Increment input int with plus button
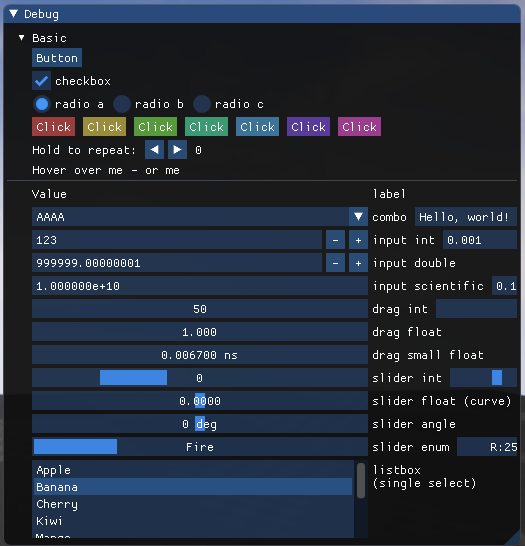This screenshot has width=525, height=546. [358, 240]
